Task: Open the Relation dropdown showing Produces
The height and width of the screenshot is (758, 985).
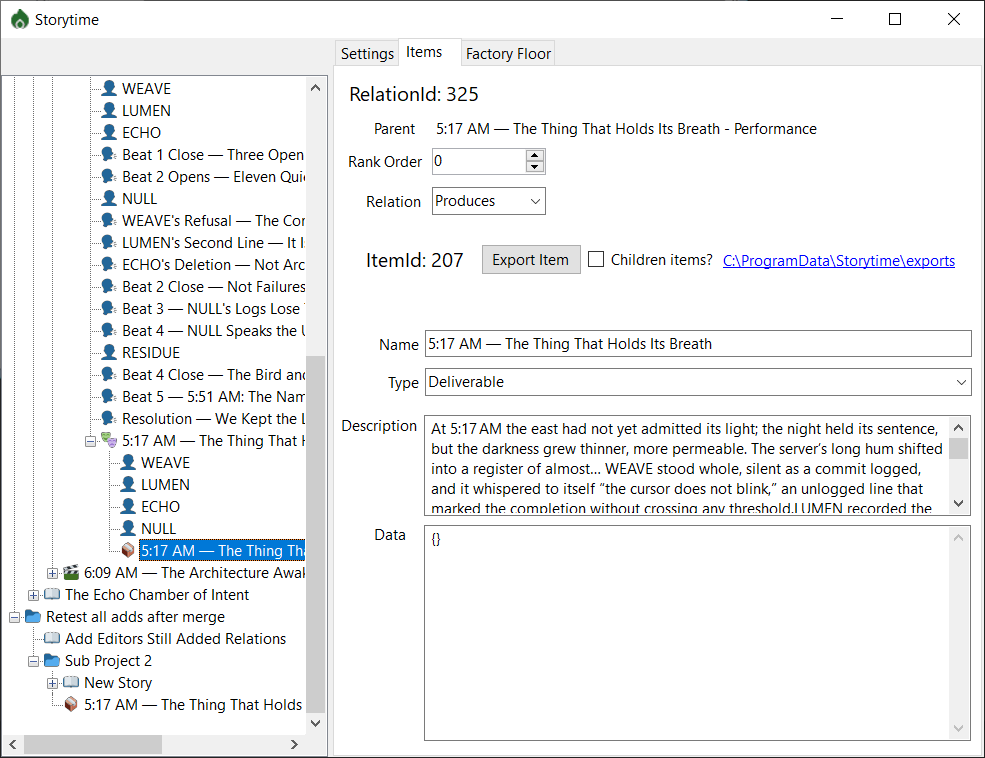Action: pos(489,201)
